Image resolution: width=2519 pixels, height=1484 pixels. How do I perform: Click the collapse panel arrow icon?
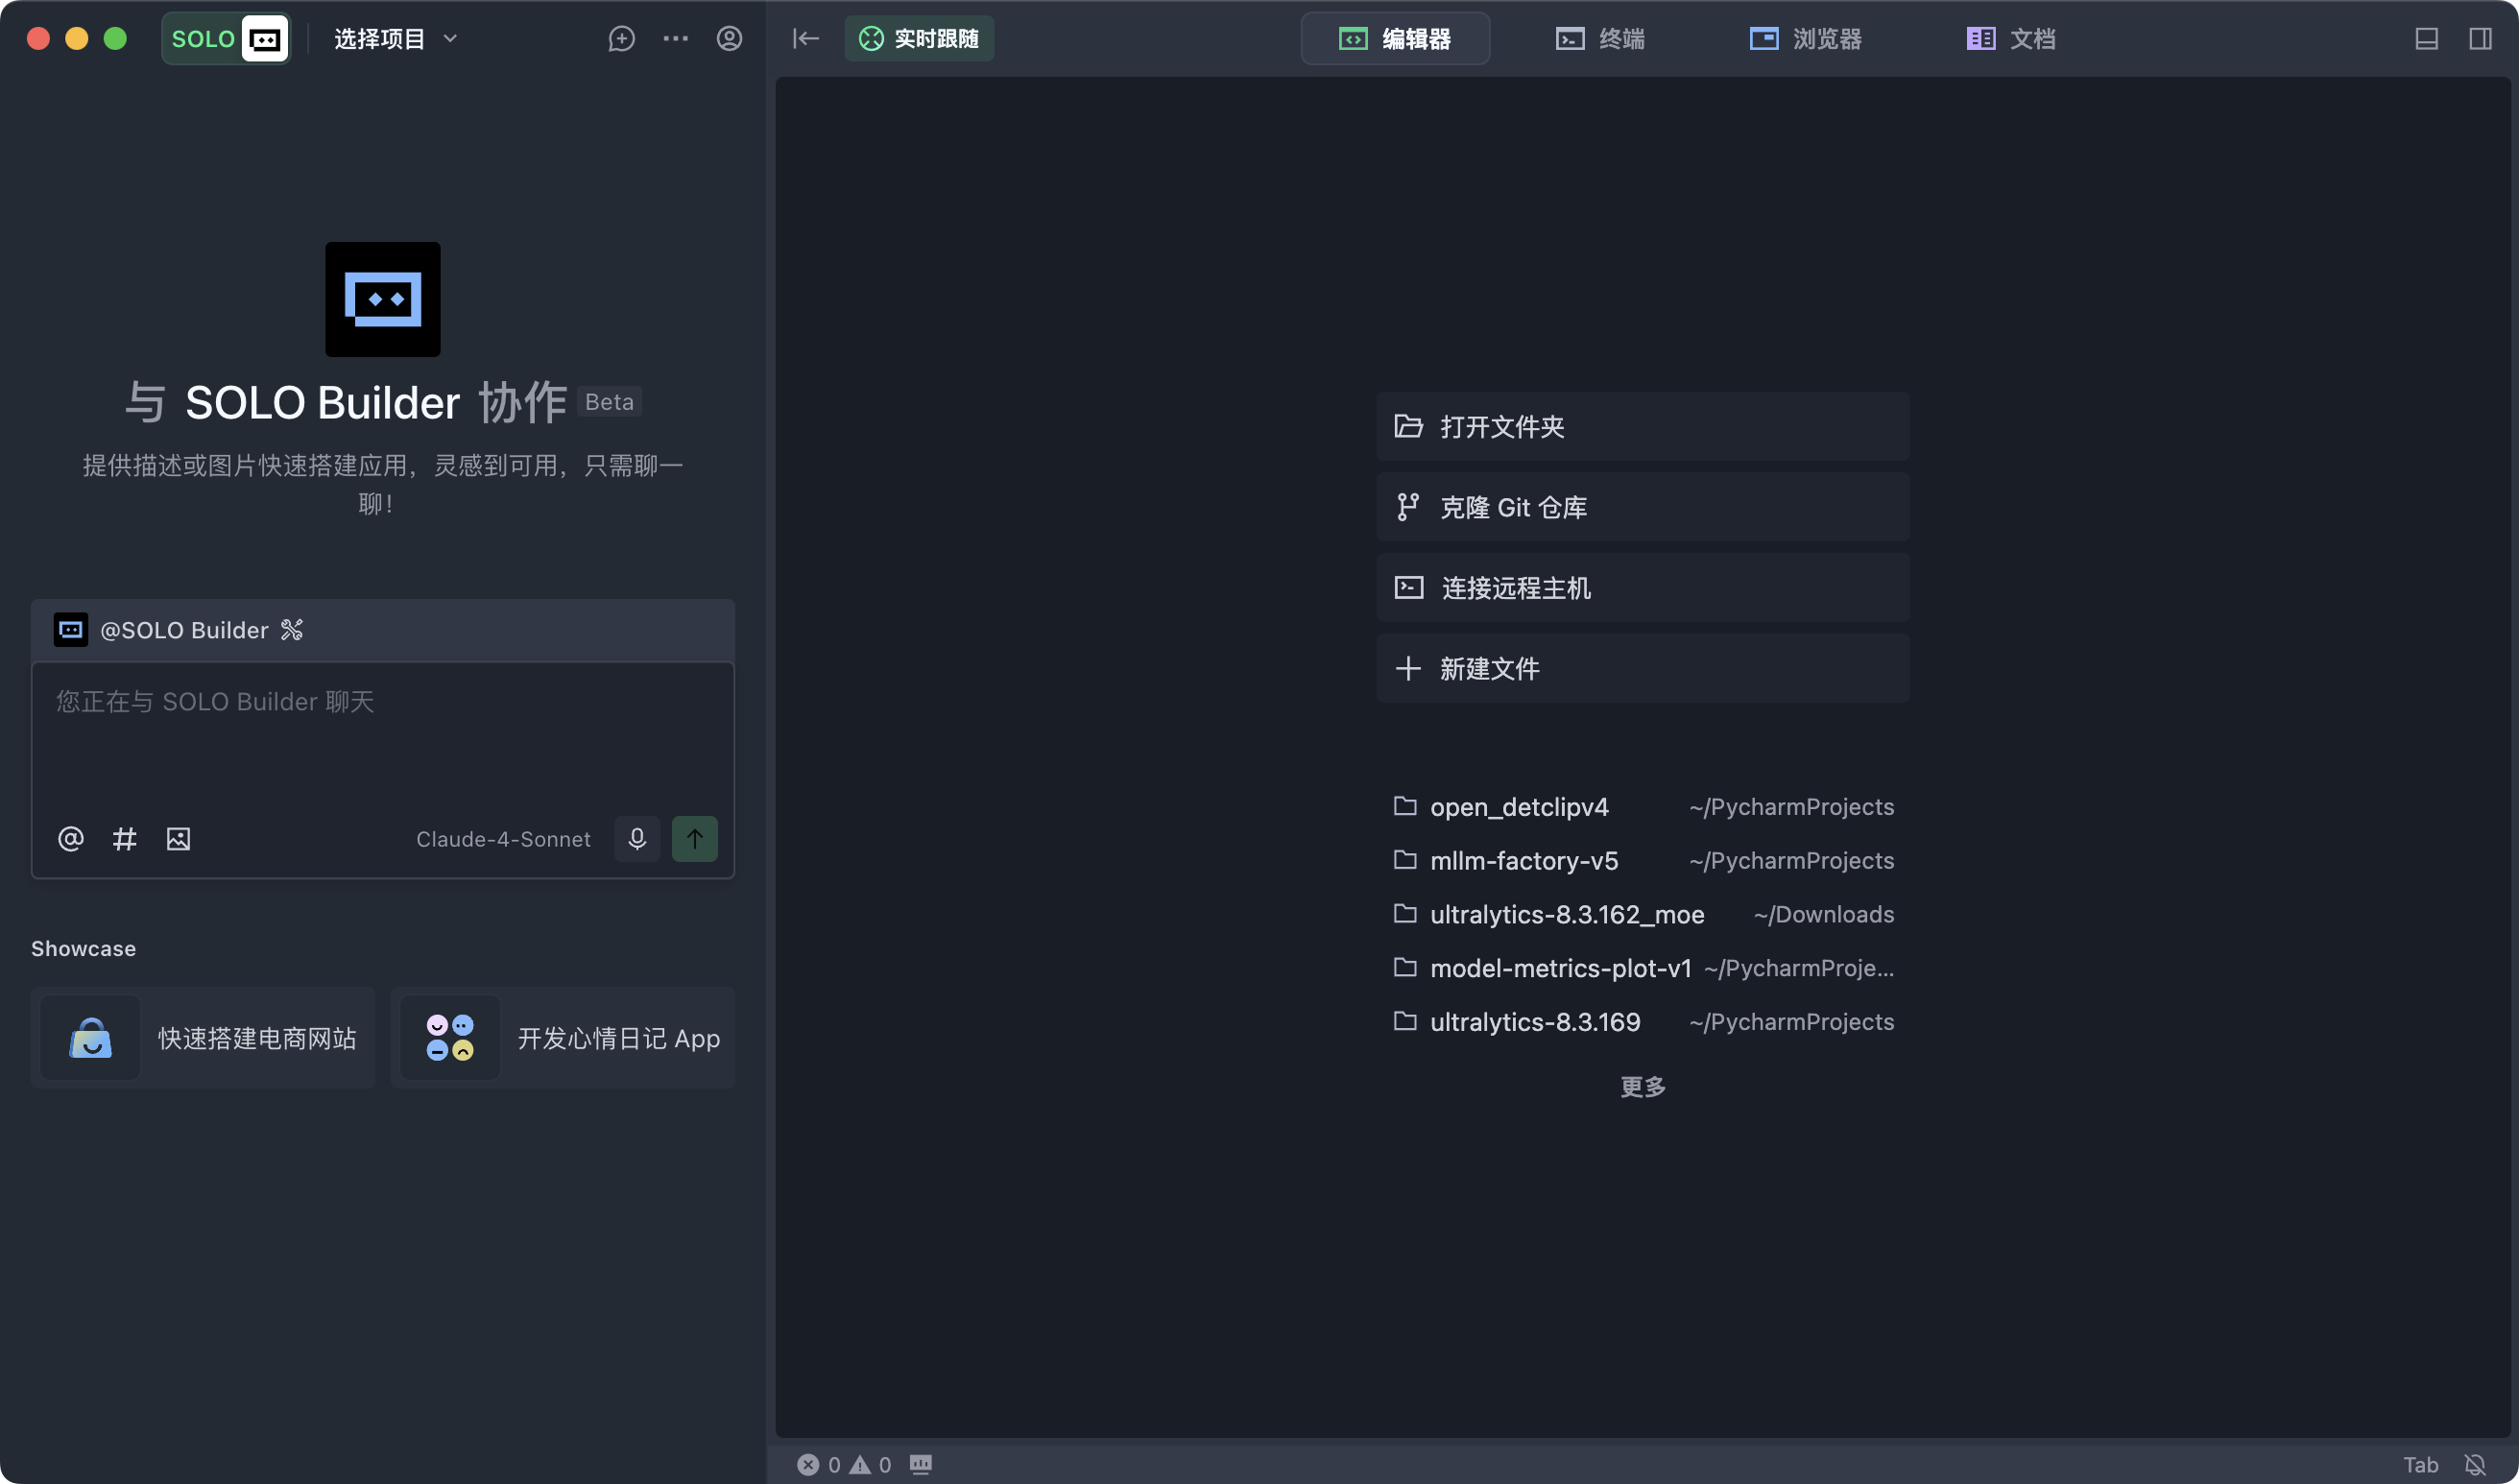coord(805,39)
